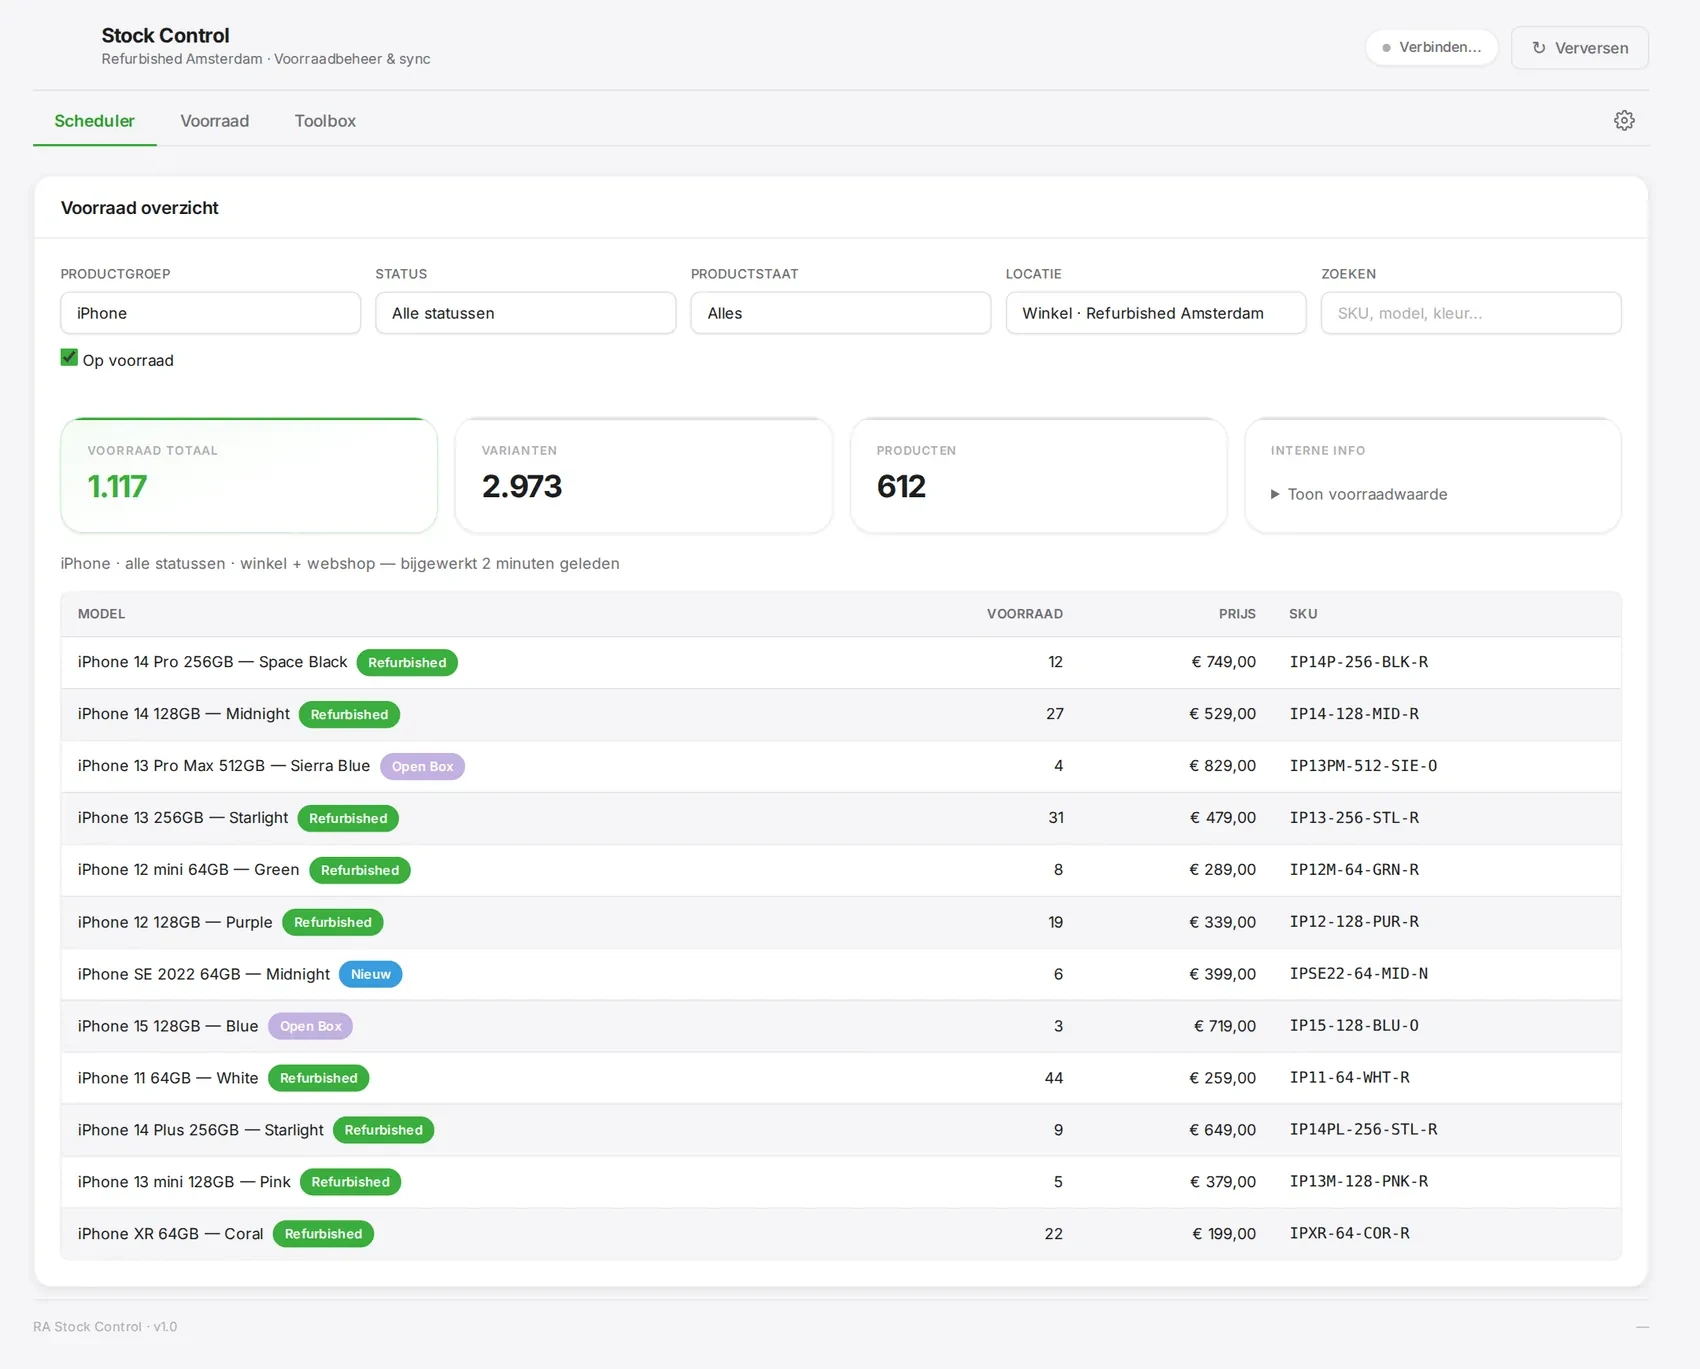The image size is (1700, 1369).
Task: Select the Voorraad totaal 1.117 card
Action: [x=249, y=476]
